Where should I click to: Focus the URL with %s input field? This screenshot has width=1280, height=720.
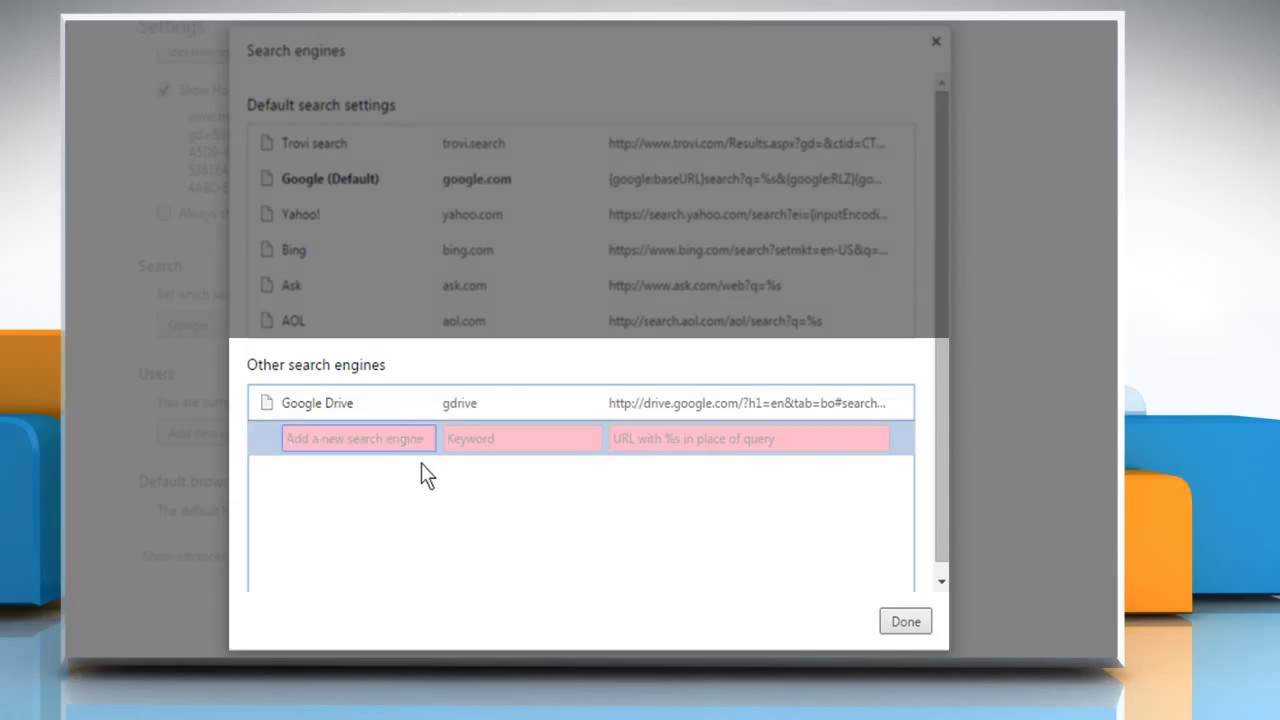(749, 439)
